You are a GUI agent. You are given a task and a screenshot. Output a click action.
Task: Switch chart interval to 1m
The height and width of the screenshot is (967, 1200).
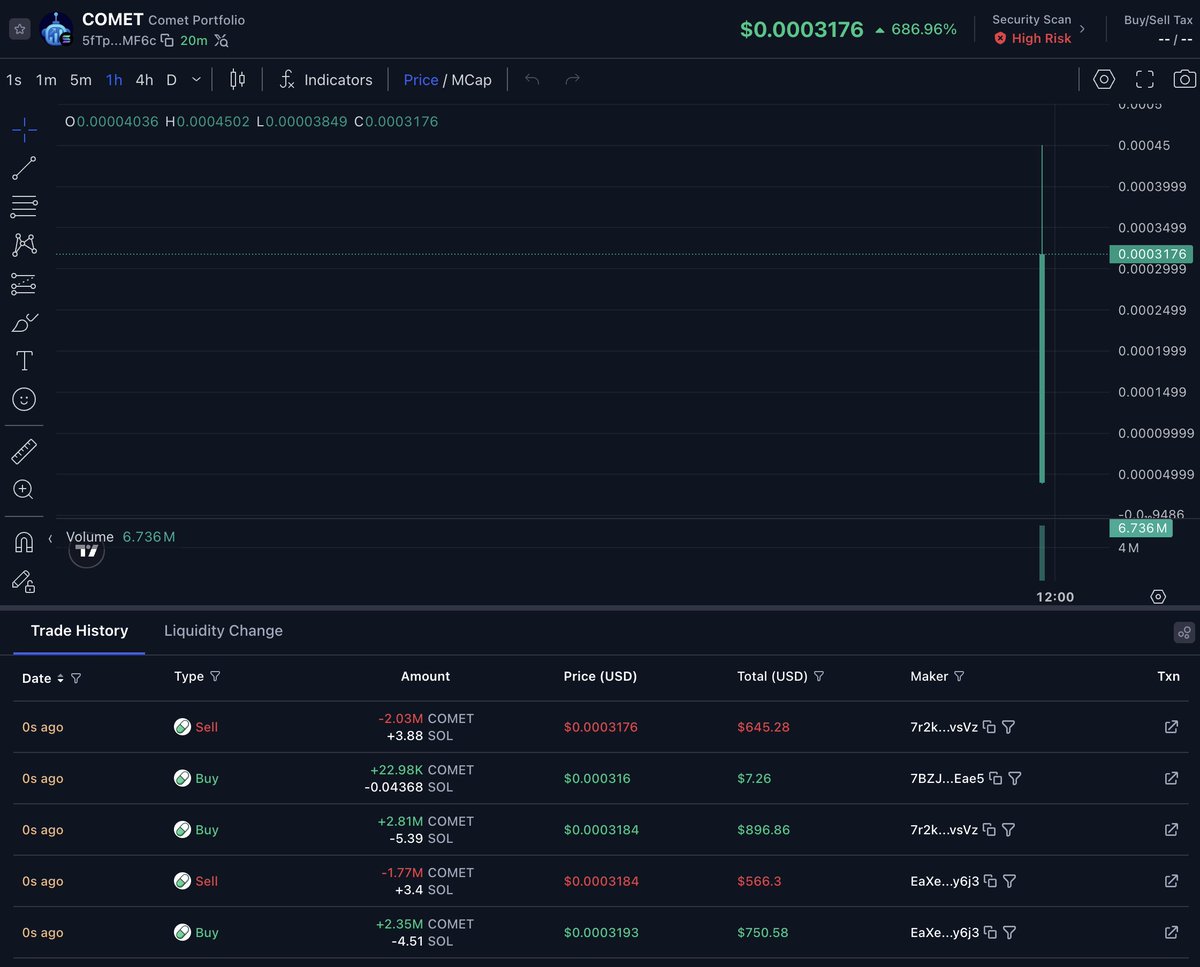(46, 80)
